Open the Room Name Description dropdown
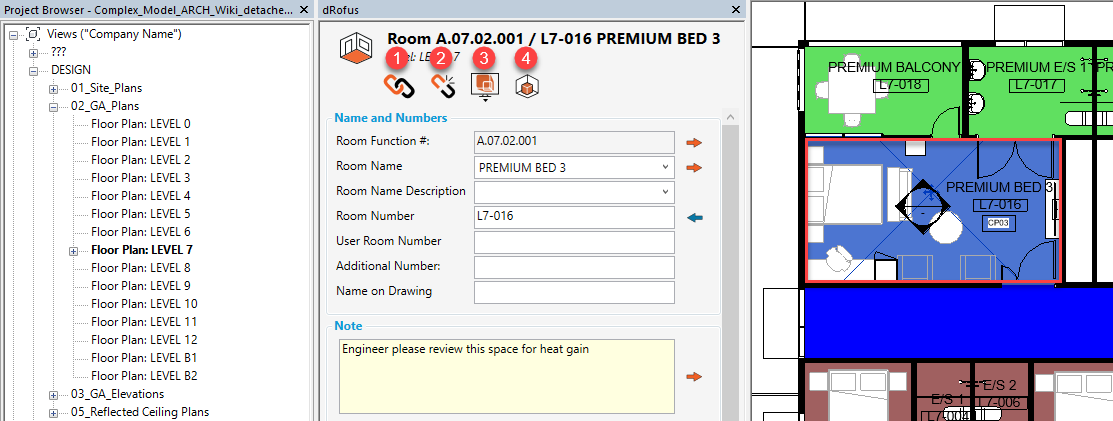The image size is (1113, 421). (x=665, y=192)
